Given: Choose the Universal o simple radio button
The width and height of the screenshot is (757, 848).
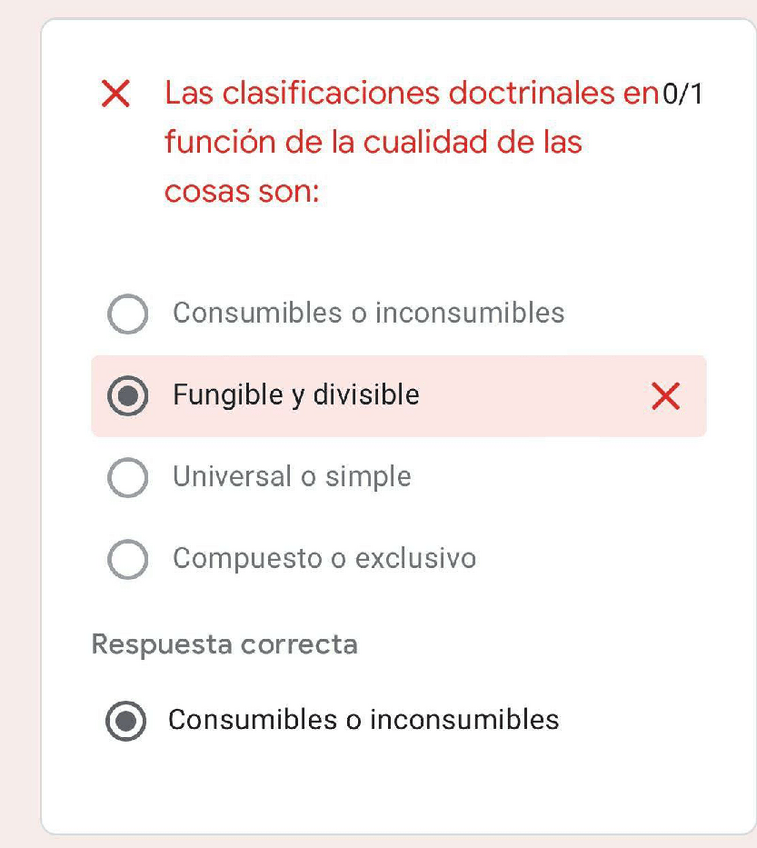Looking at the screenshot, I should [127, 478].
